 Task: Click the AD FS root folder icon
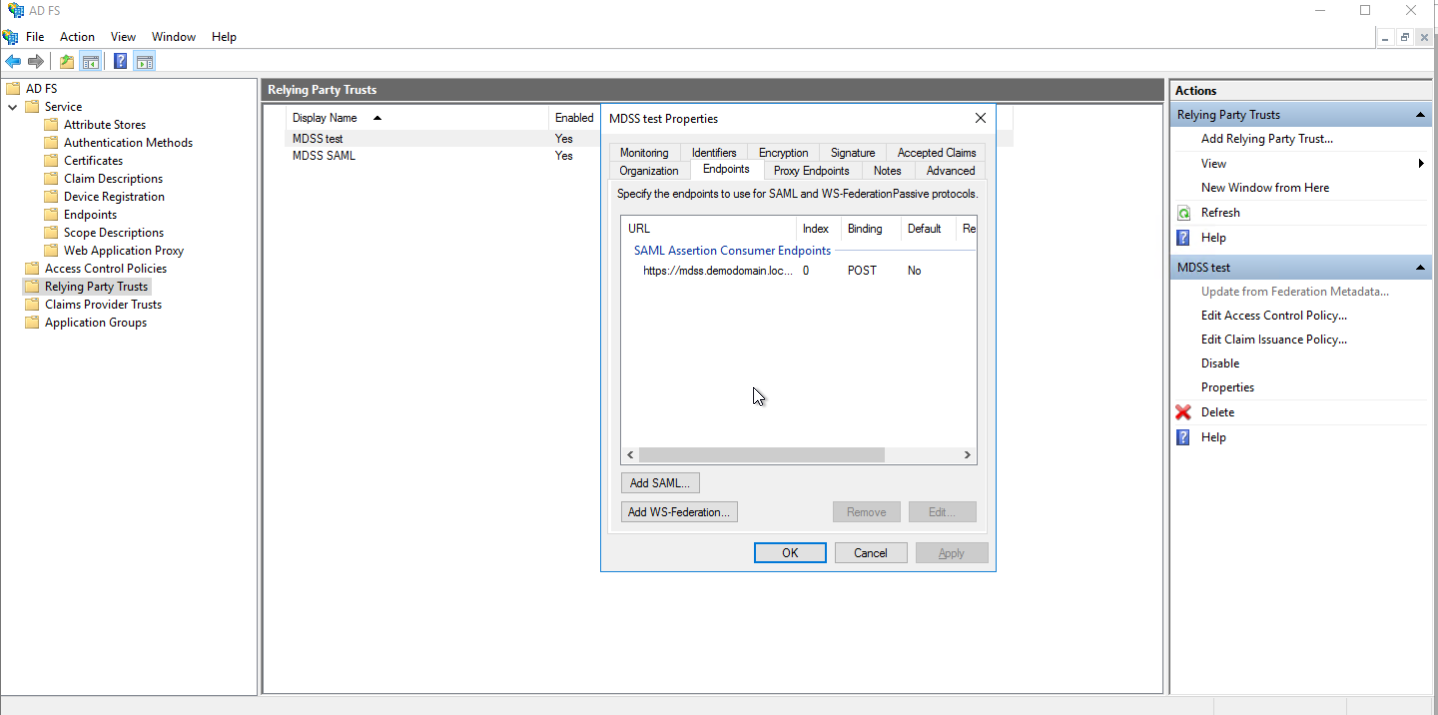tap(13, 88)
